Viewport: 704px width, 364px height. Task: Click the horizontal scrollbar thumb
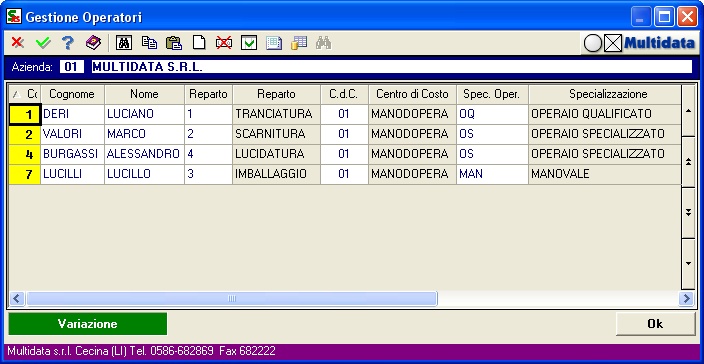click(232, 298)
